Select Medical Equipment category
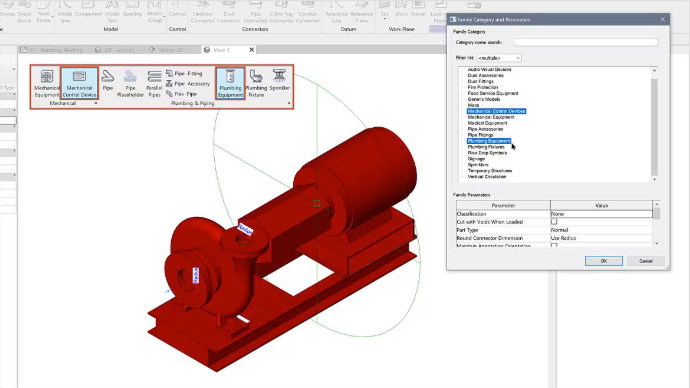This screenshot has width=690, height=388. coord(487,123)
